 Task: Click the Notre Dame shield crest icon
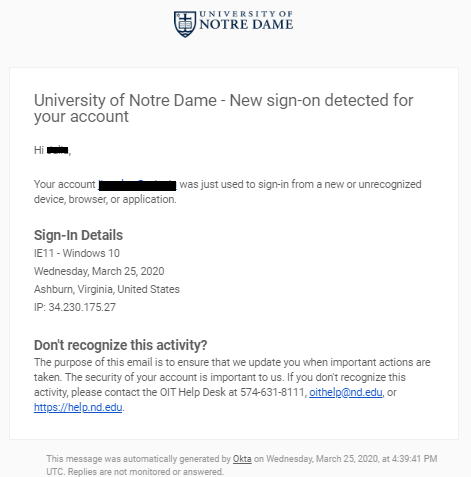click(x=185, y=24)
